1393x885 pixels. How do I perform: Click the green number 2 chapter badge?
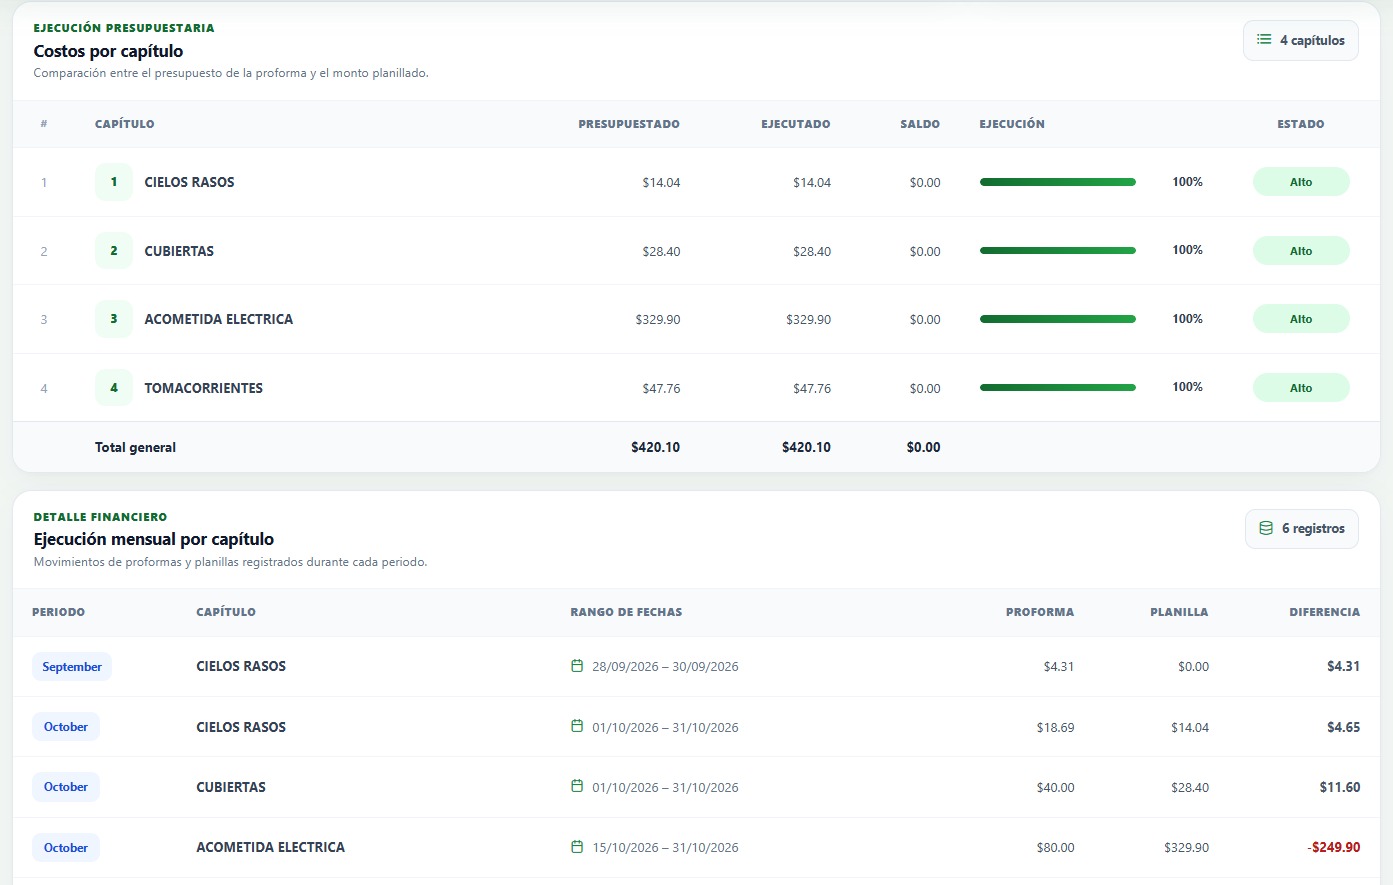click(114, 251)
